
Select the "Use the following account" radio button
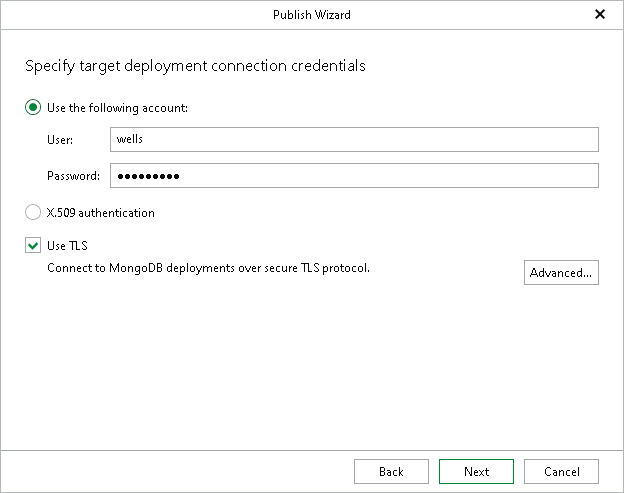tap(33, 108)
